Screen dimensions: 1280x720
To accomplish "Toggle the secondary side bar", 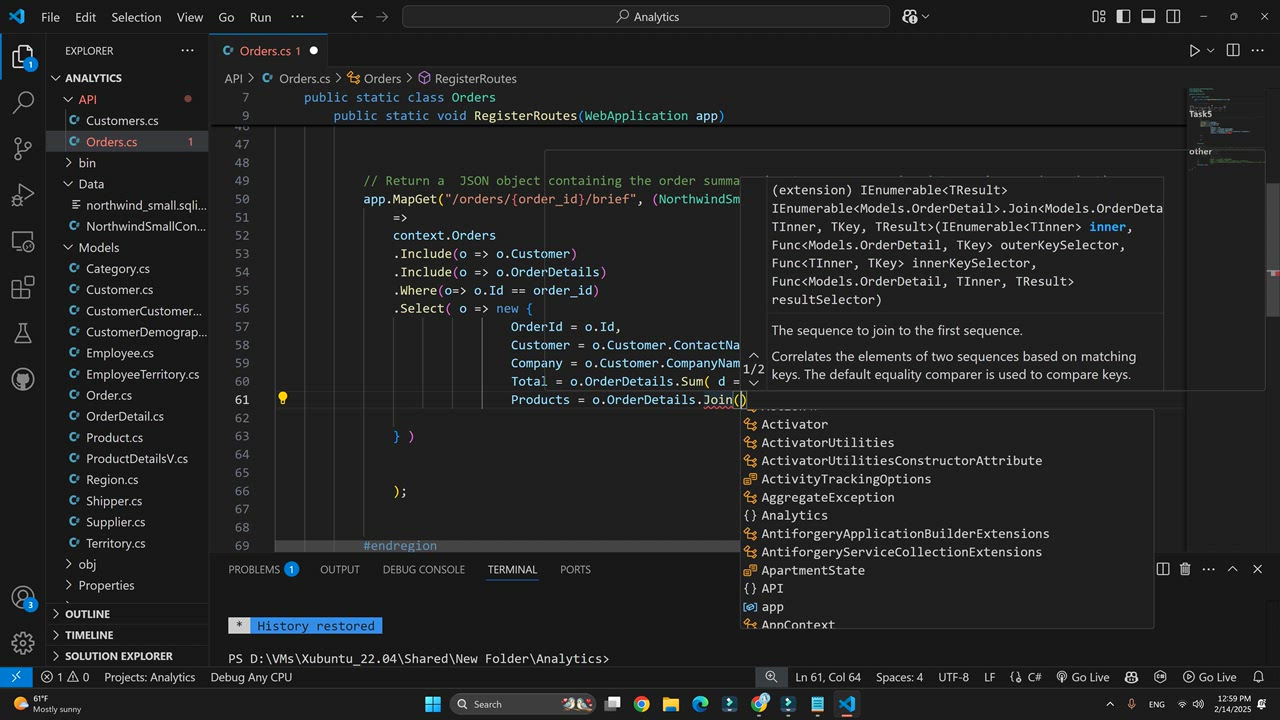I will click(1173, 17).
